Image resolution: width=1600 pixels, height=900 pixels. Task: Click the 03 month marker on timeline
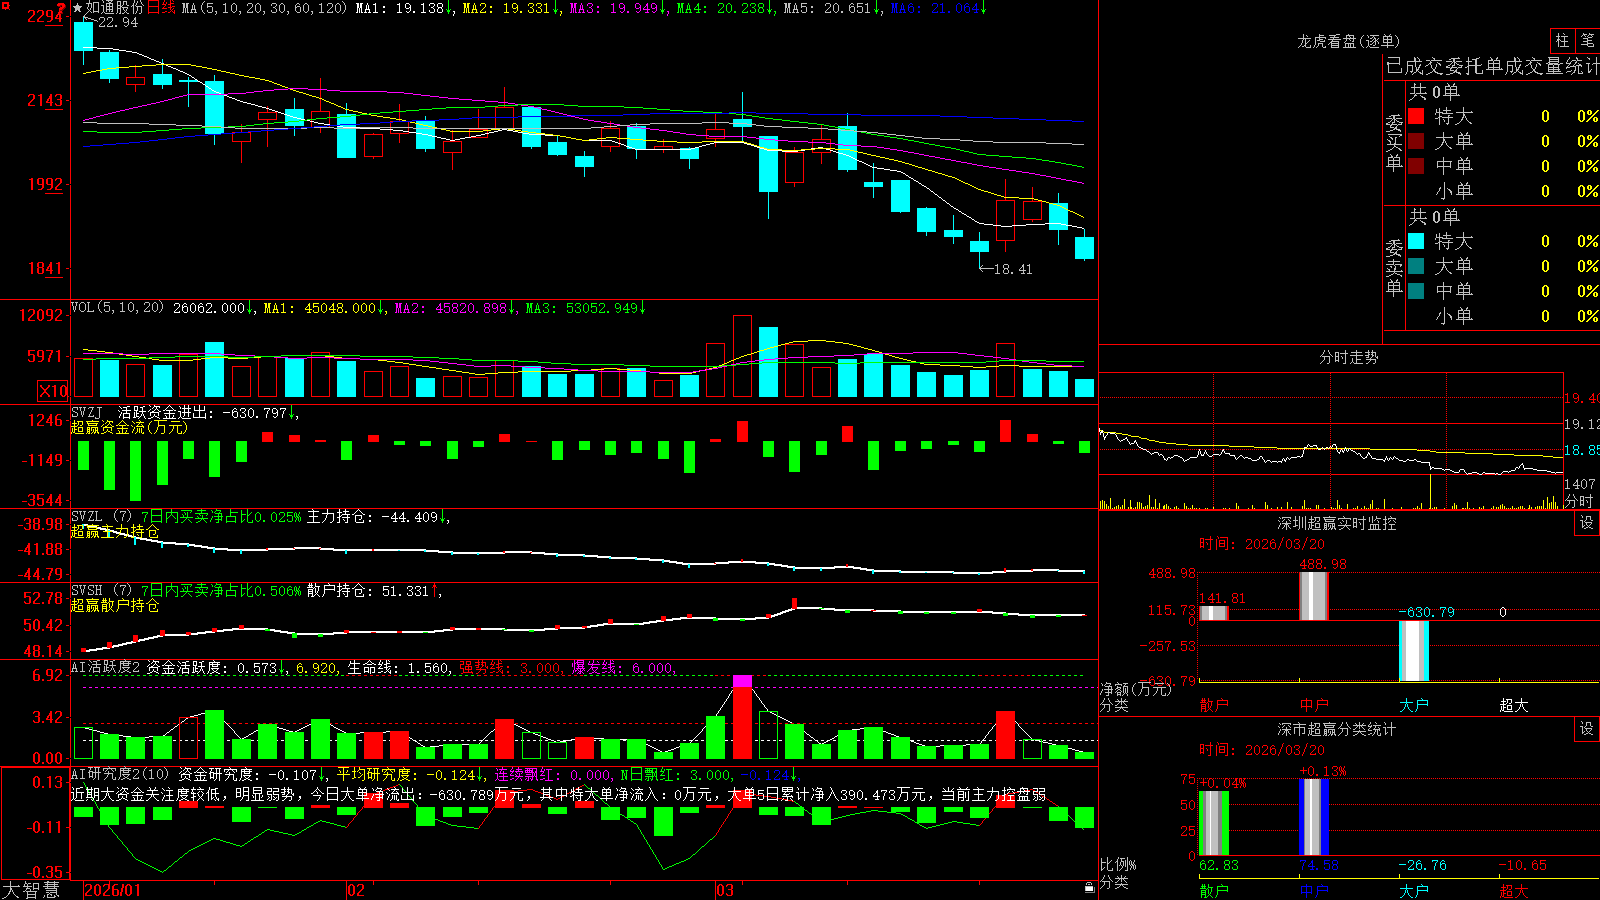[x=725, y=890]
